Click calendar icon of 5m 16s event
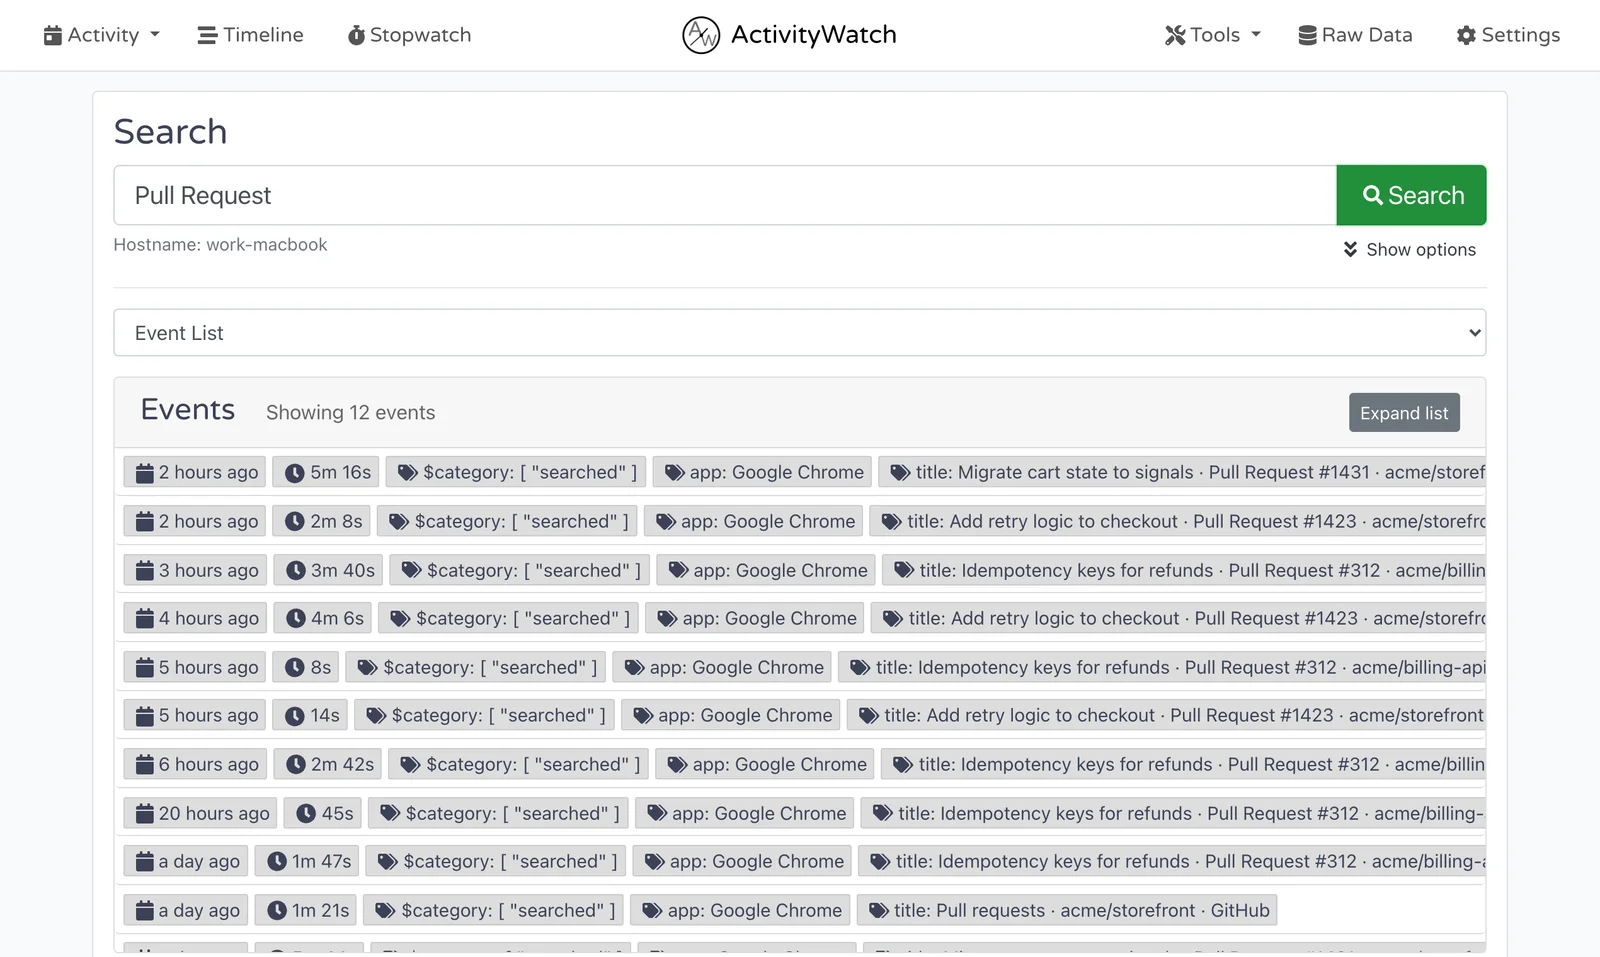Viewport: 1600px width, 957px height. pyautogui.click(x=145, y=473)
